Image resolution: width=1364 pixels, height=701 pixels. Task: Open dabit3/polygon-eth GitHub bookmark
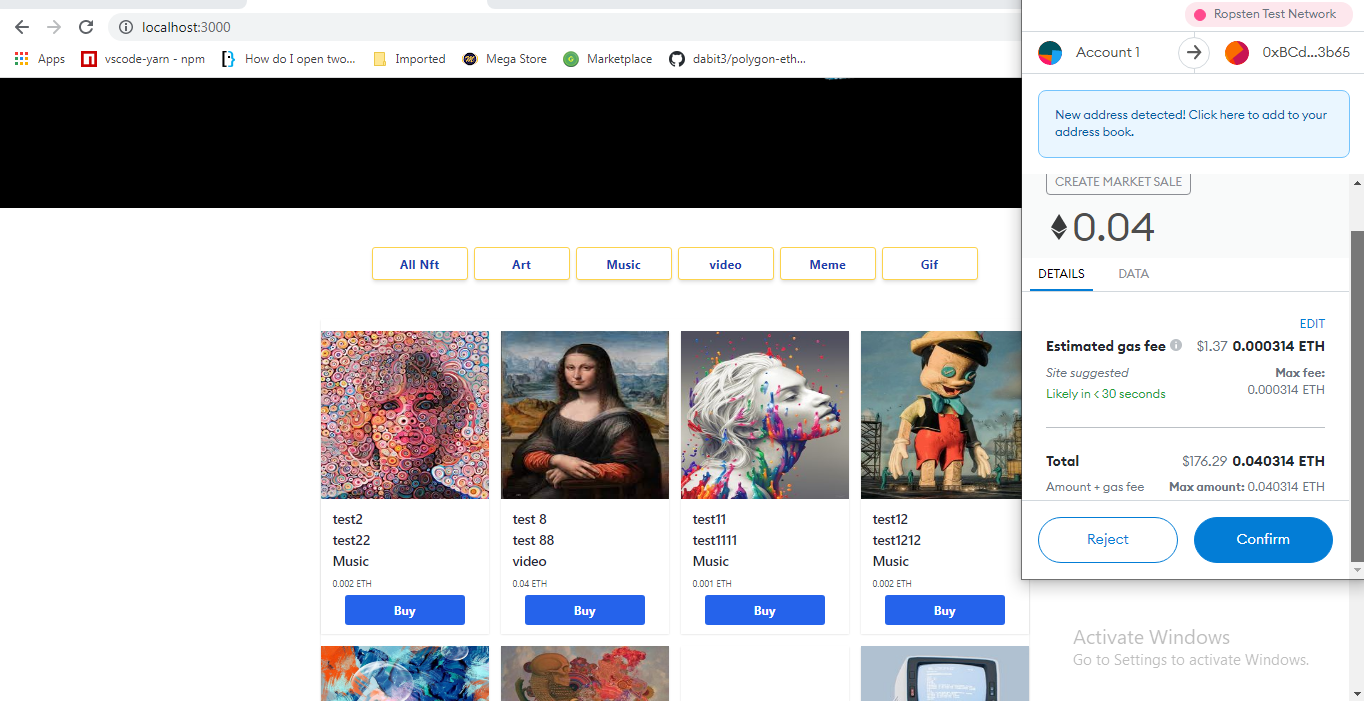click(x=737, y=59)
